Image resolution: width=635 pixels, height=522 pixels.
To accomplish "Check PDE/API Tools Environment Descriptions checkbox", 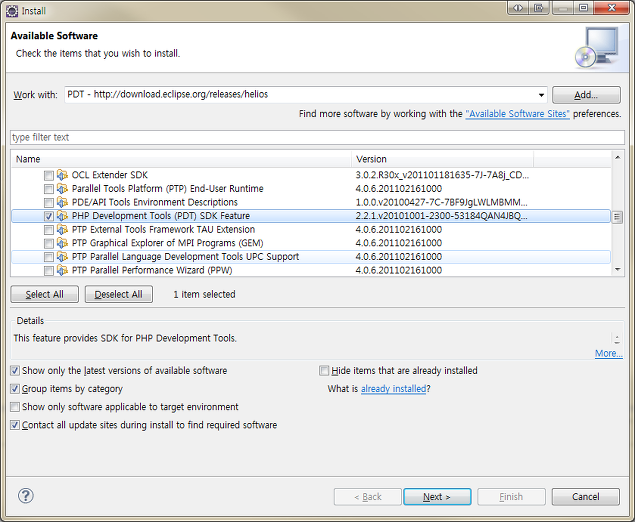I will coord(49,202).
